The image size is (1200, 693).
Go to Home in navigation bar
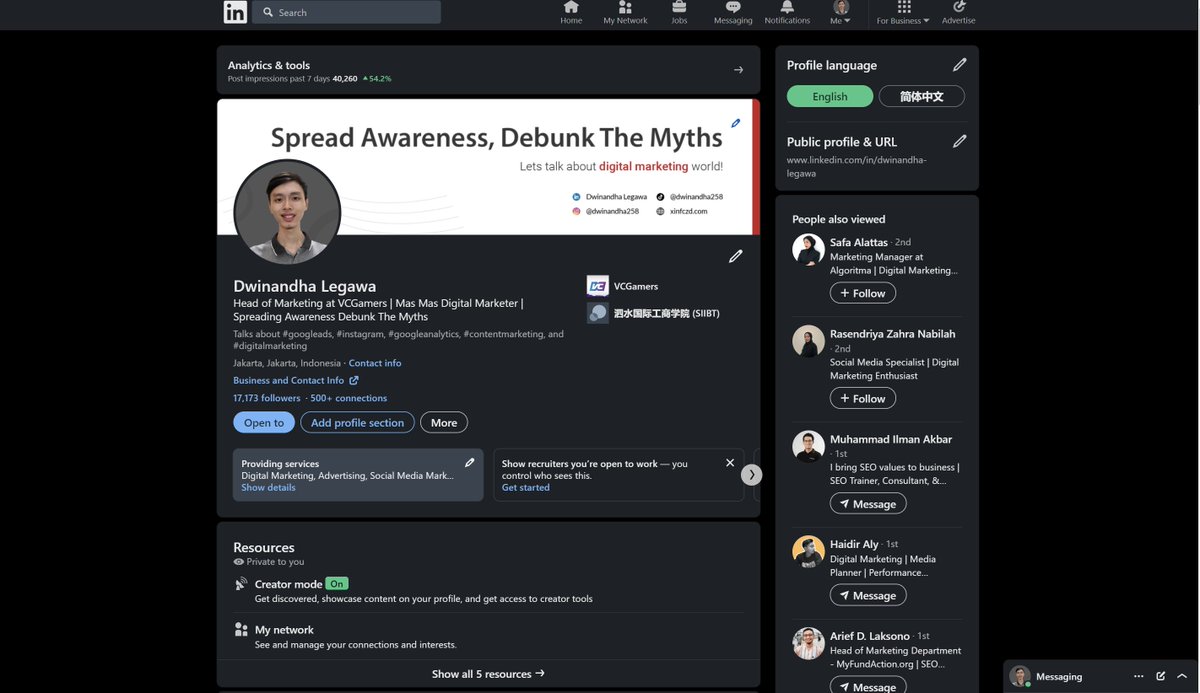coord(571,13)
